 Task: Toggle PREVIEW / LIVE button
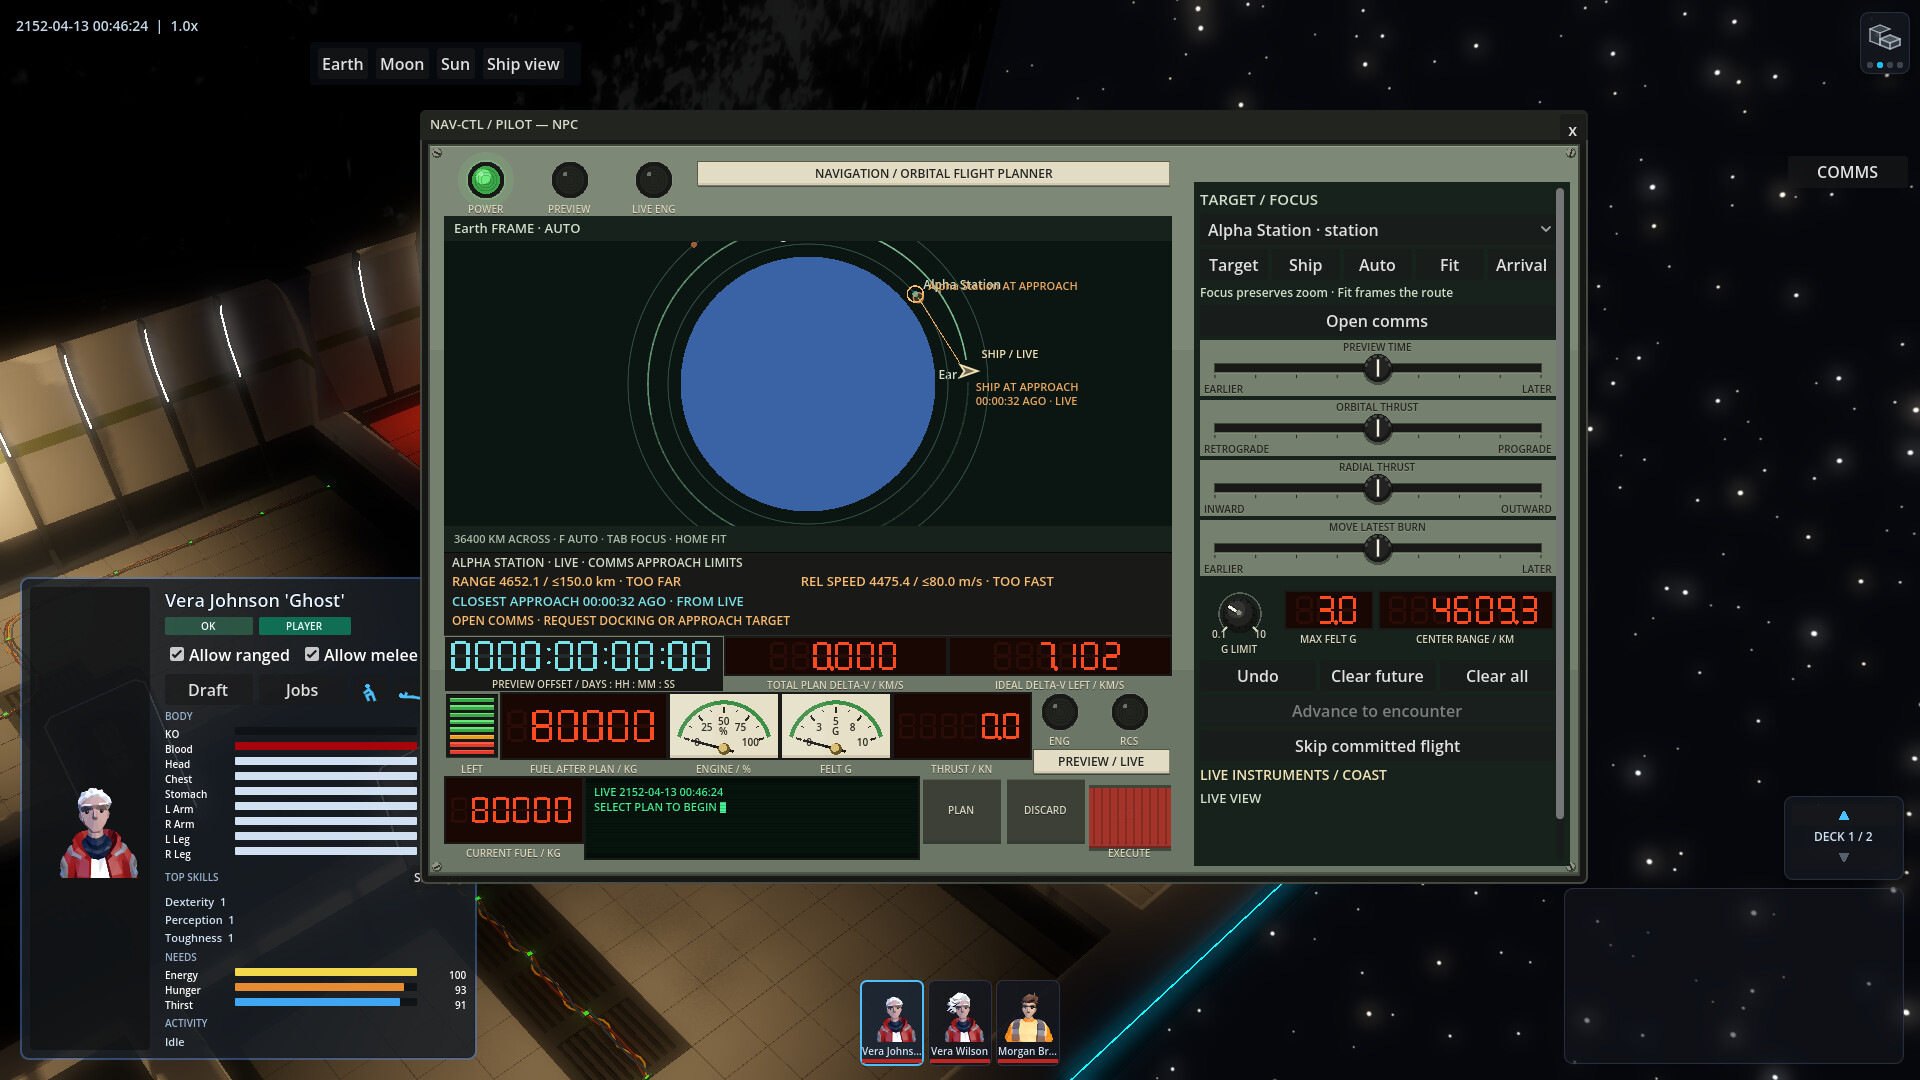coord(1101,761)
